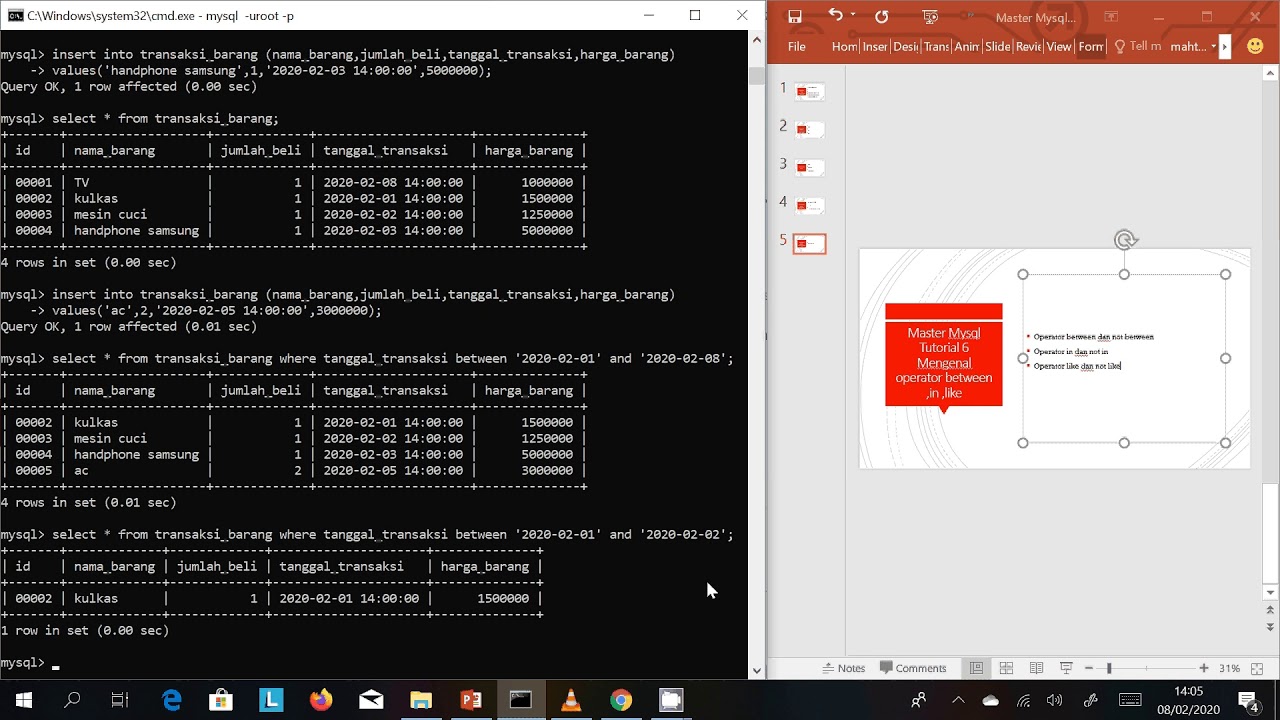Viewport: 1280px width, 720px height.
Task: Open Google Chrome from the taskbar
Action: point(621,700)
